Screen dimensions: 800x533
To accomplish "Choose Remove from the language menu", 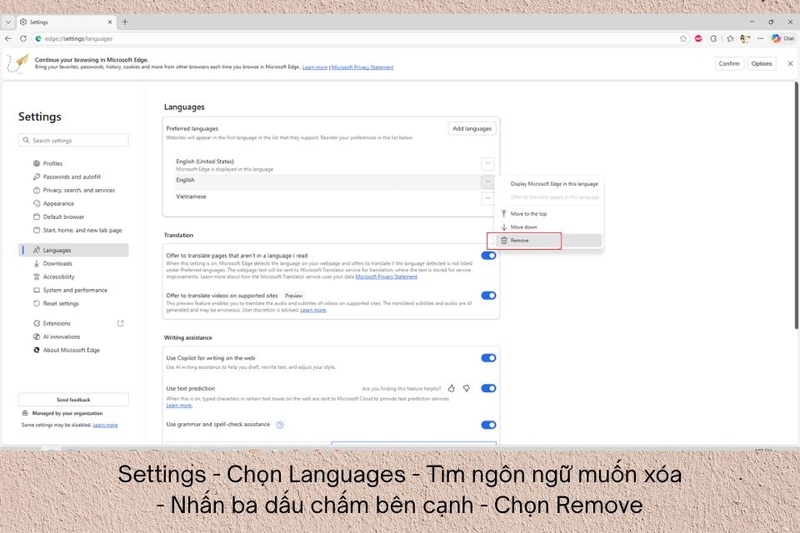I will pos(549,240).
